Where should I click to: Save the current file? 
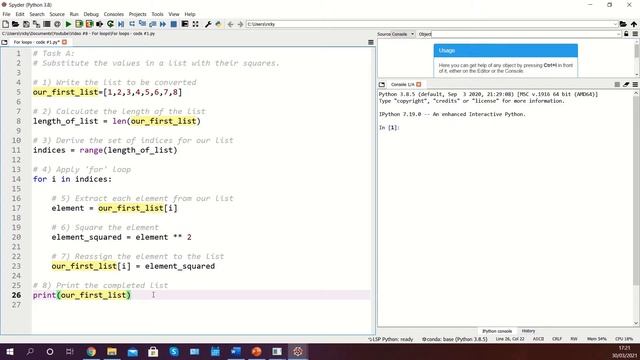tap(26, 24)
